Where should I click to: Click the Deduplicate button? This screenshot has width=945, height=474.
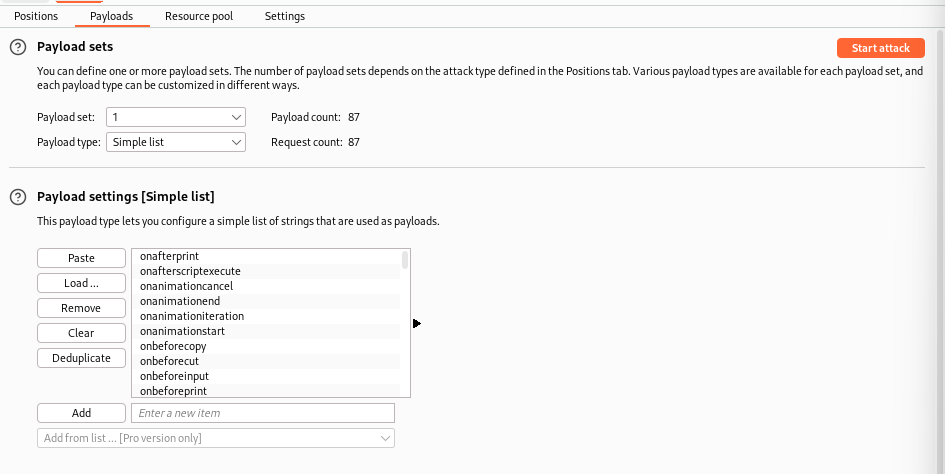point(81,358)
